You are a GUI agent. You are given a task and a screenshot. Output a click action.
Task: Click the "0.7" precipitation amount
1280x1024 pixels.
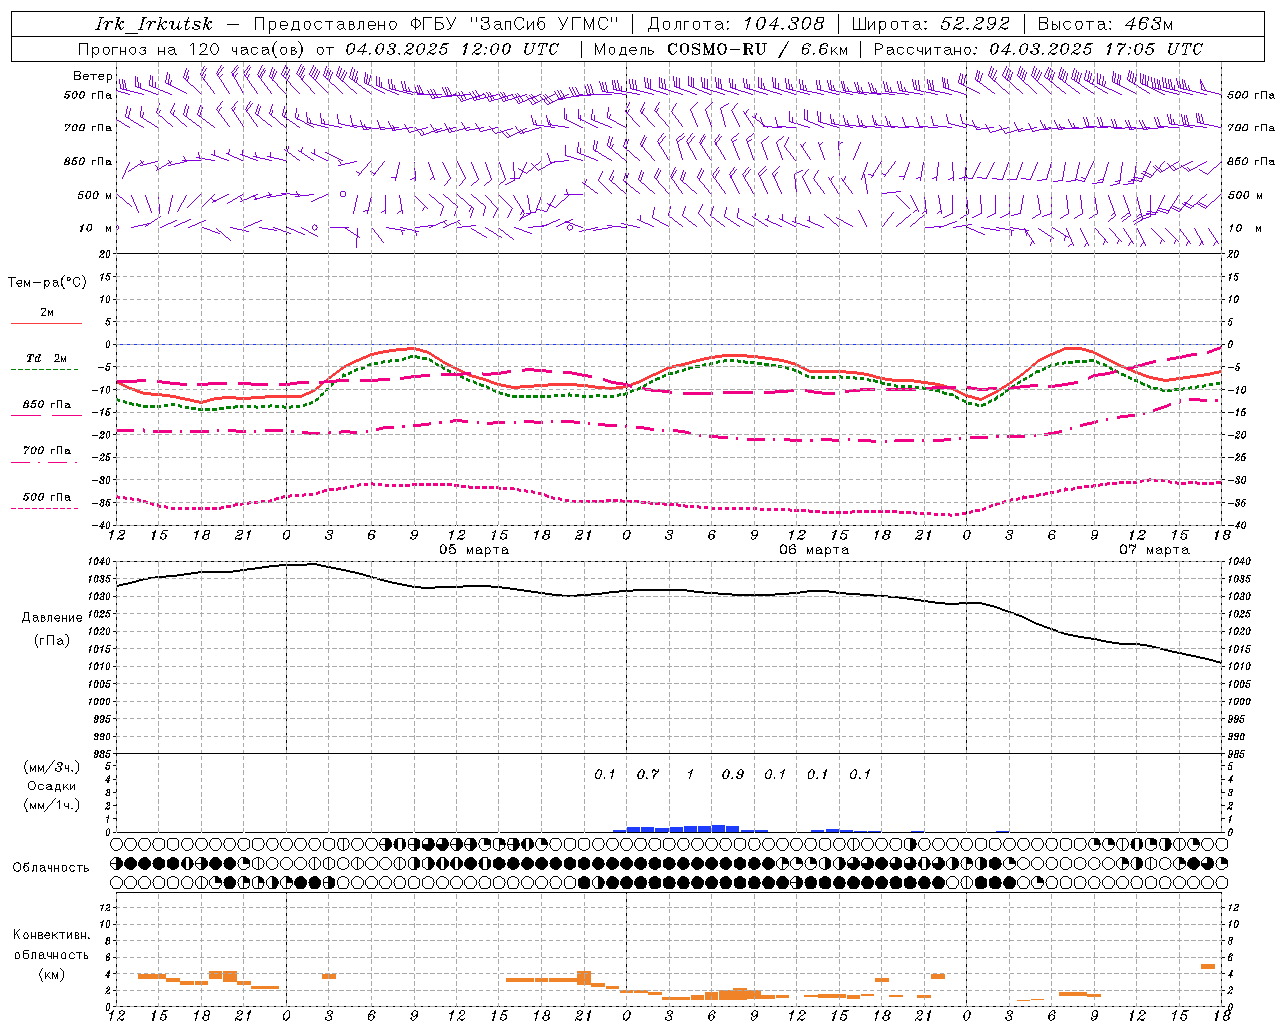pos(648,774)
